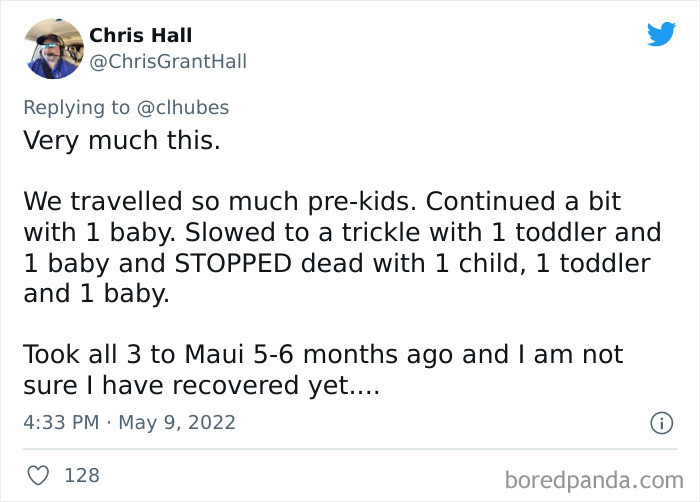Click the "Chris Hall" display name
The width and height of the screenshot is (700, 502).
pyautogui.click(x=140, y=35)
